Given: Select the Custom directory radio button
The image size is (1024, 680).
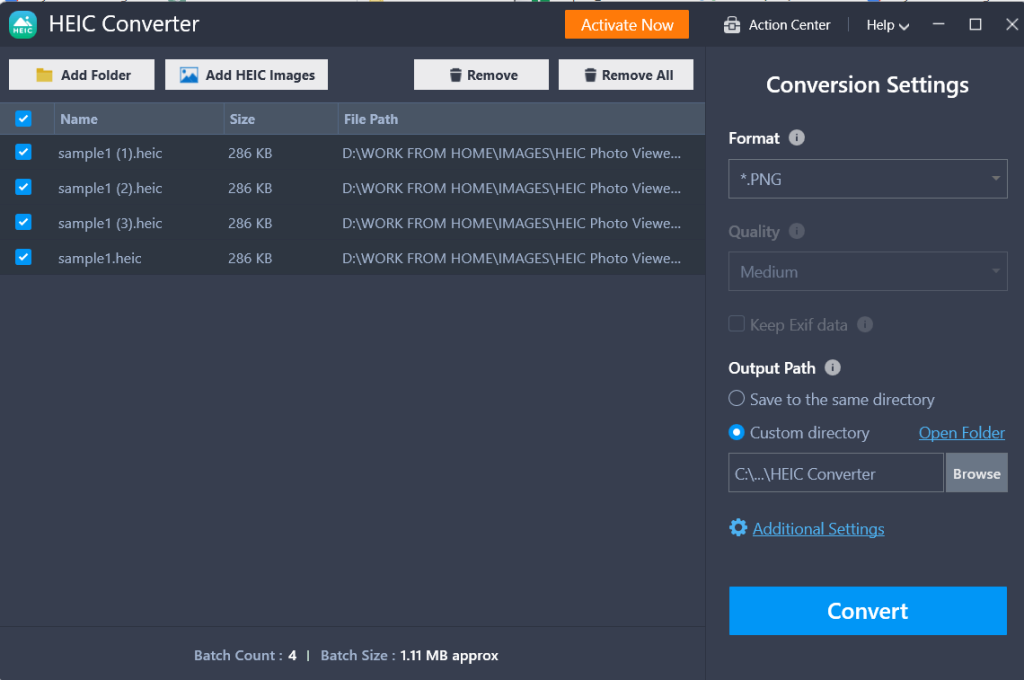Looking at the screenshot, I should click(737, 432).
